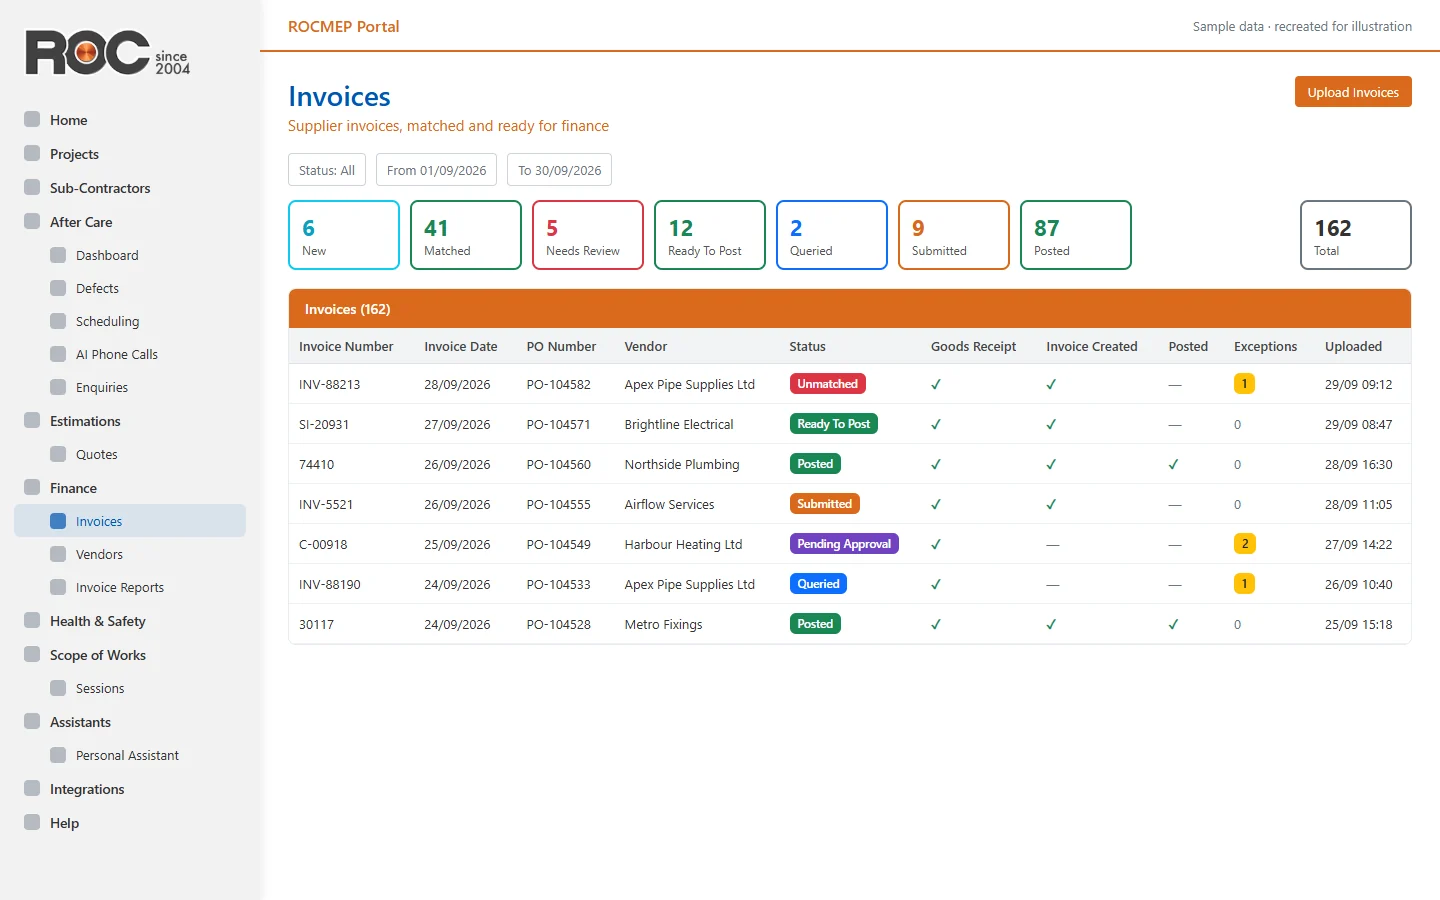Viewport: 1440px width, 900px height.
Task: Click the After Care sidebar icon
Action: [x=32, y=222]
